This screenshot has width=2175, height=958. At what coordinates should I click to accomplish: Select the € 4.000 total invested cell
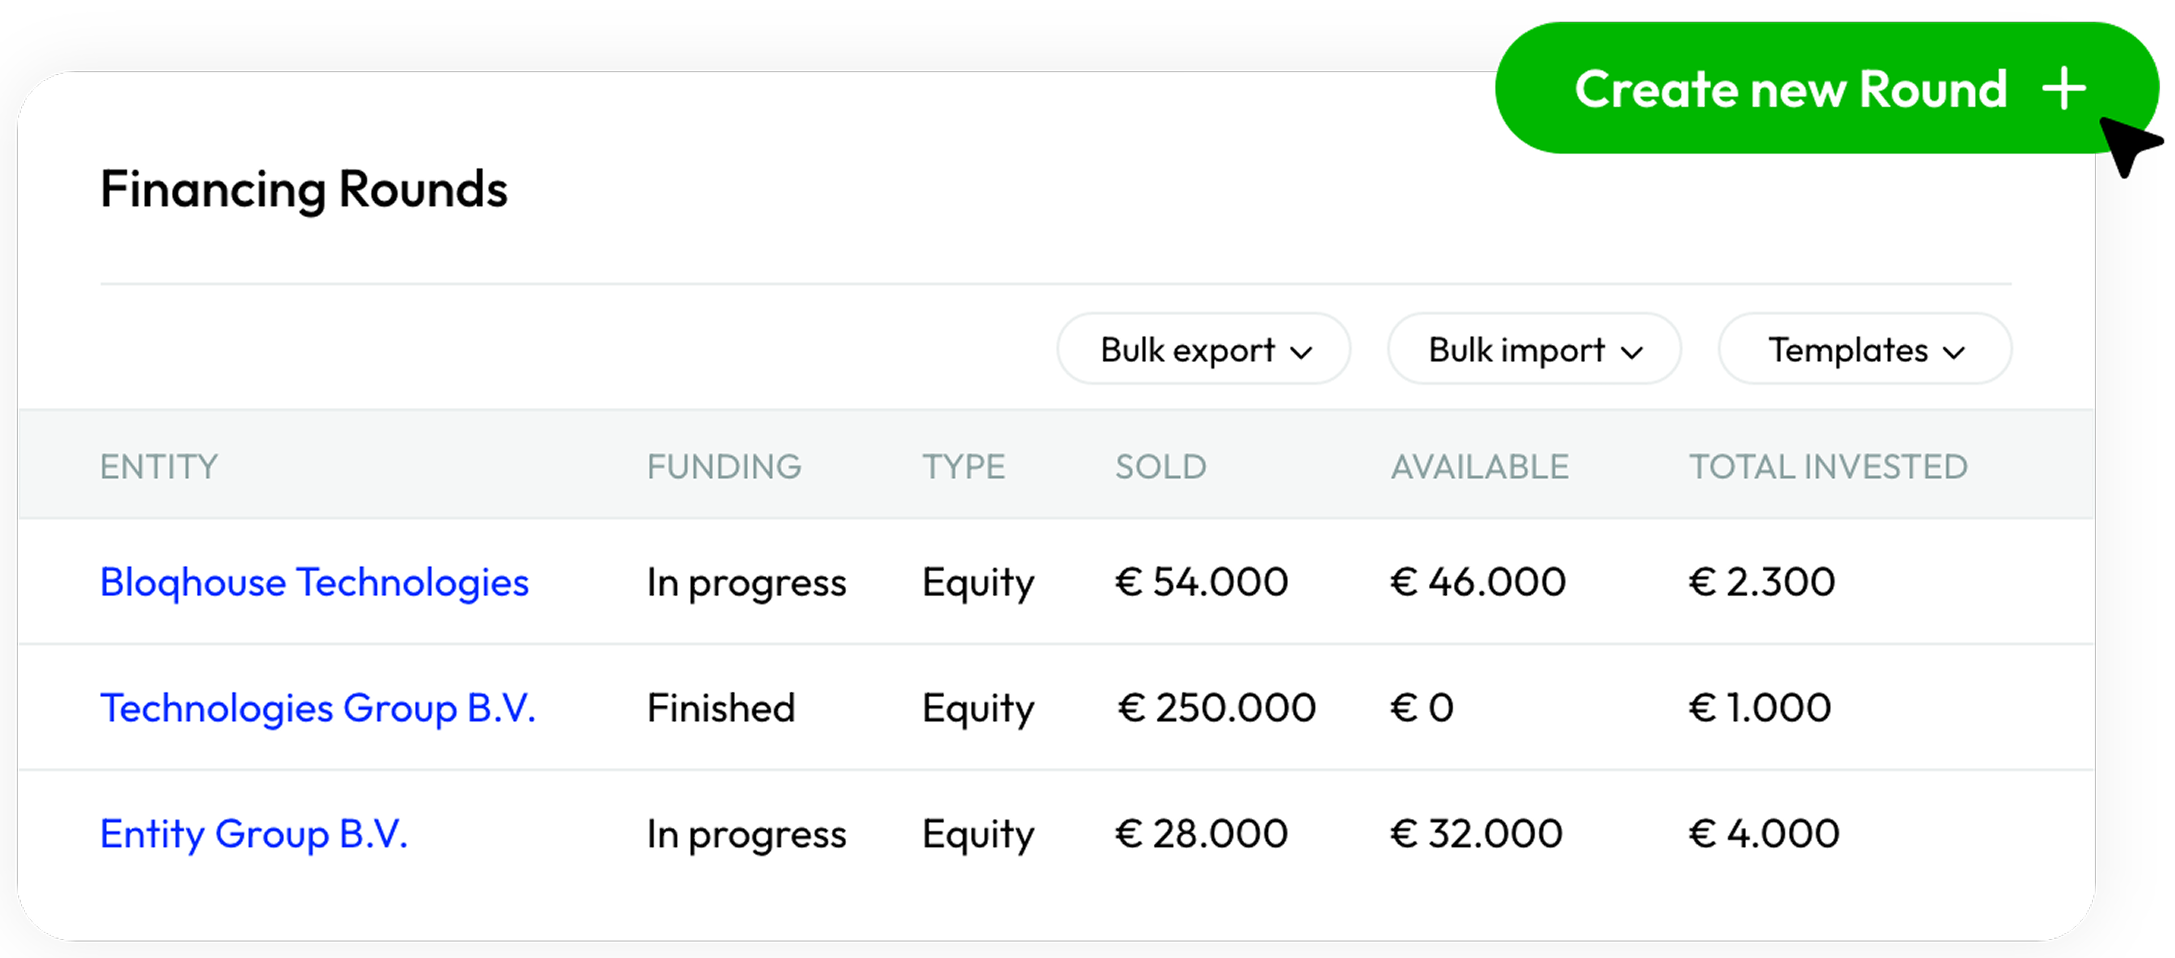1764,834
